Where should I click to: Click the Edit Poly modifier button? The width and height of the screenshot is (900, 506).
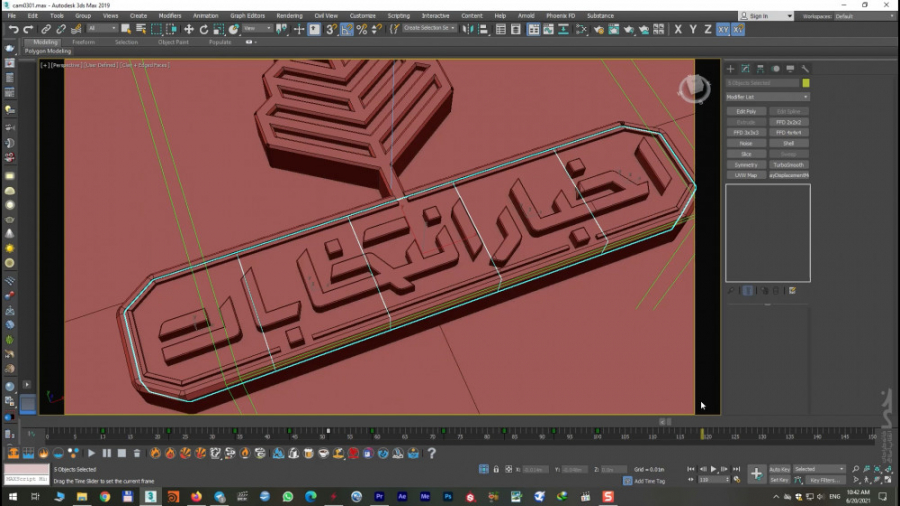point(746,111)
